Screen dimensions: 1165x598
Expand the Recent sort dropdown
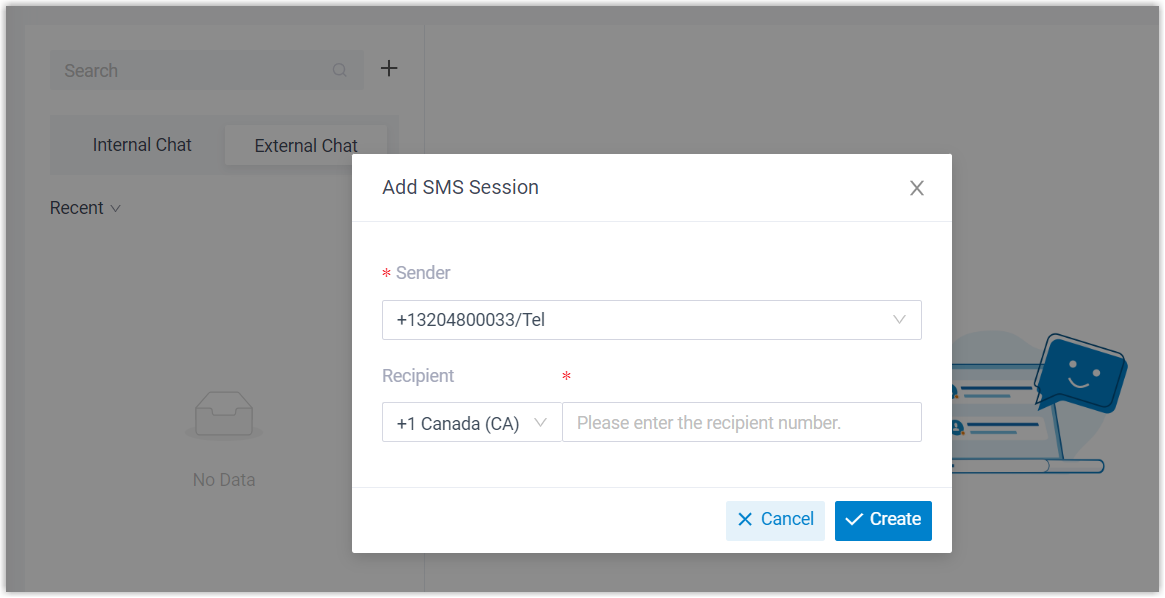[85, 208]
